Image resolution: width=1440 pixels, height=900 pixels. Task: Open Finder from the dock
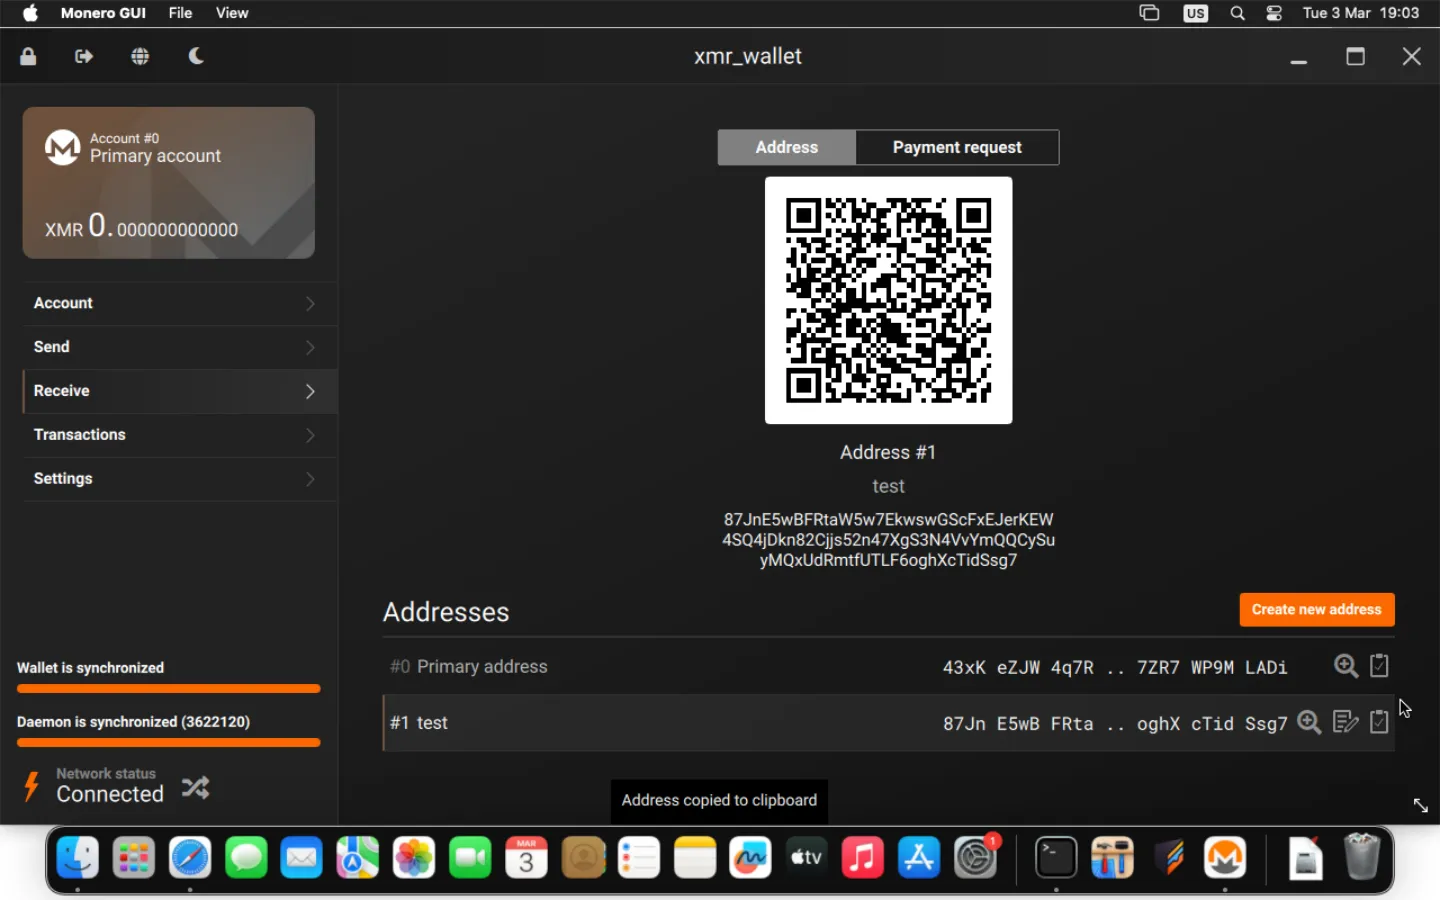tap(78, 858)
